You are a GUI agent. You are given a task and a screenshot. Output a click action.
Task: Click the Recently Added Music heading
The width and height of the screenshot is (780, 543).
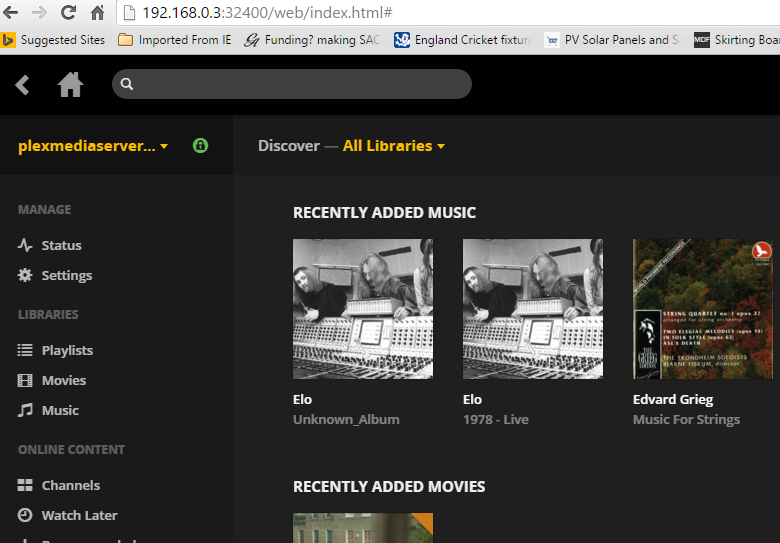click(385, 212)
